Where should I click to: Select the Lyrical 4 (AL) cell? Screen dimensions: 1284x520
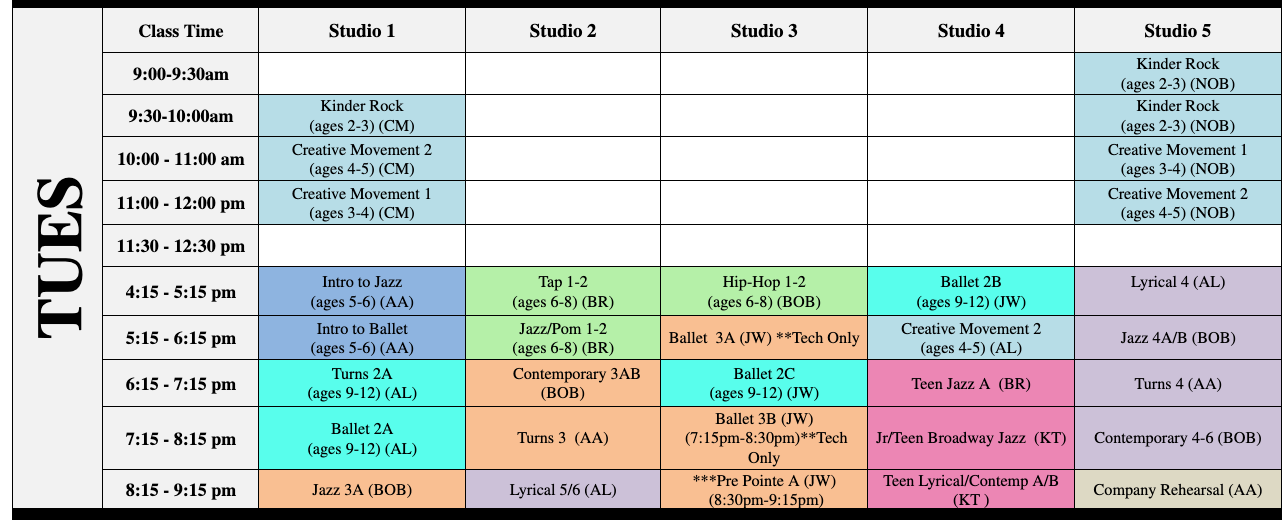[x=1178, y=291]
